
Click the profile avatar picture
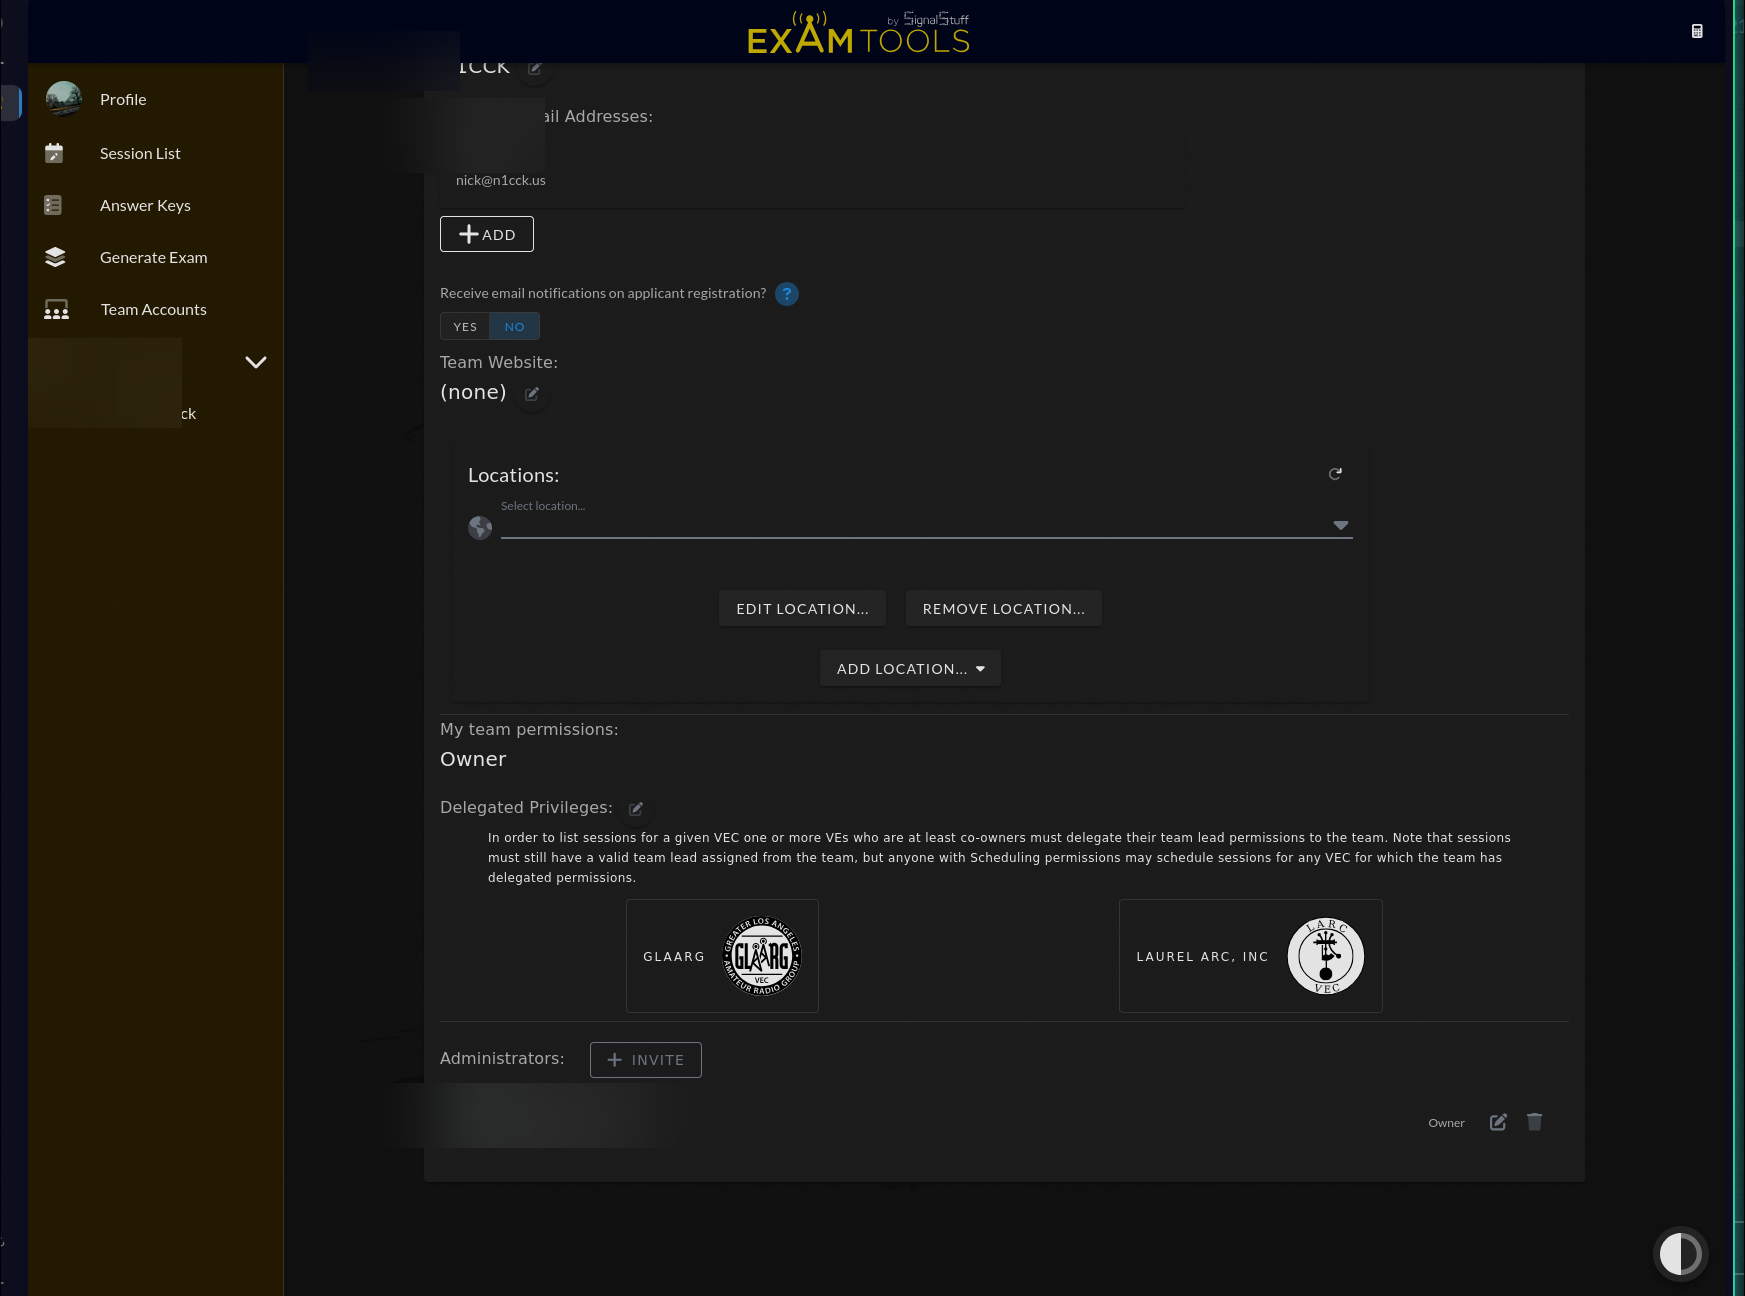pyautogui.click(x=64, y=99)
